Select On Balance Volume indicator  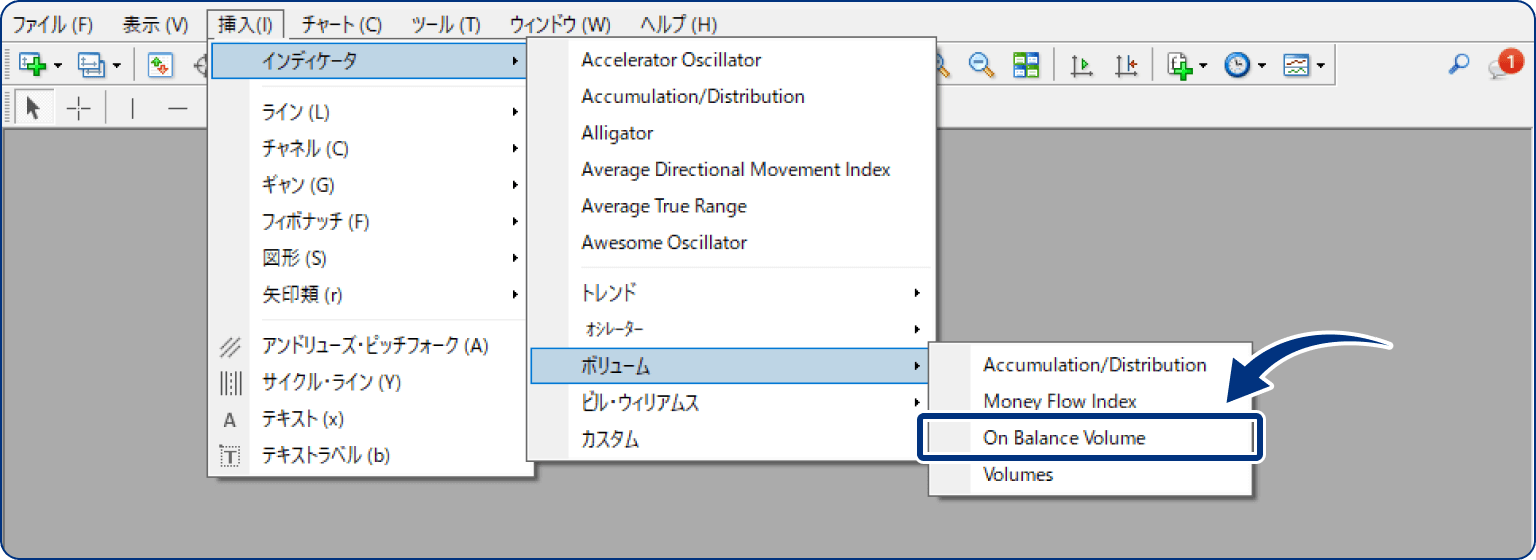[x=1064, y=438]
